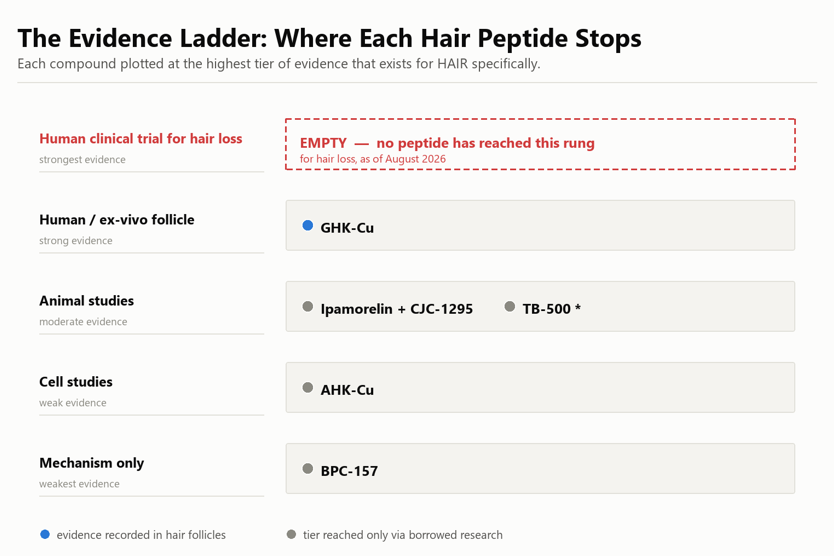
Task: Select the Ipamorelin + CJC-1295 label
Action: [396, 309]
